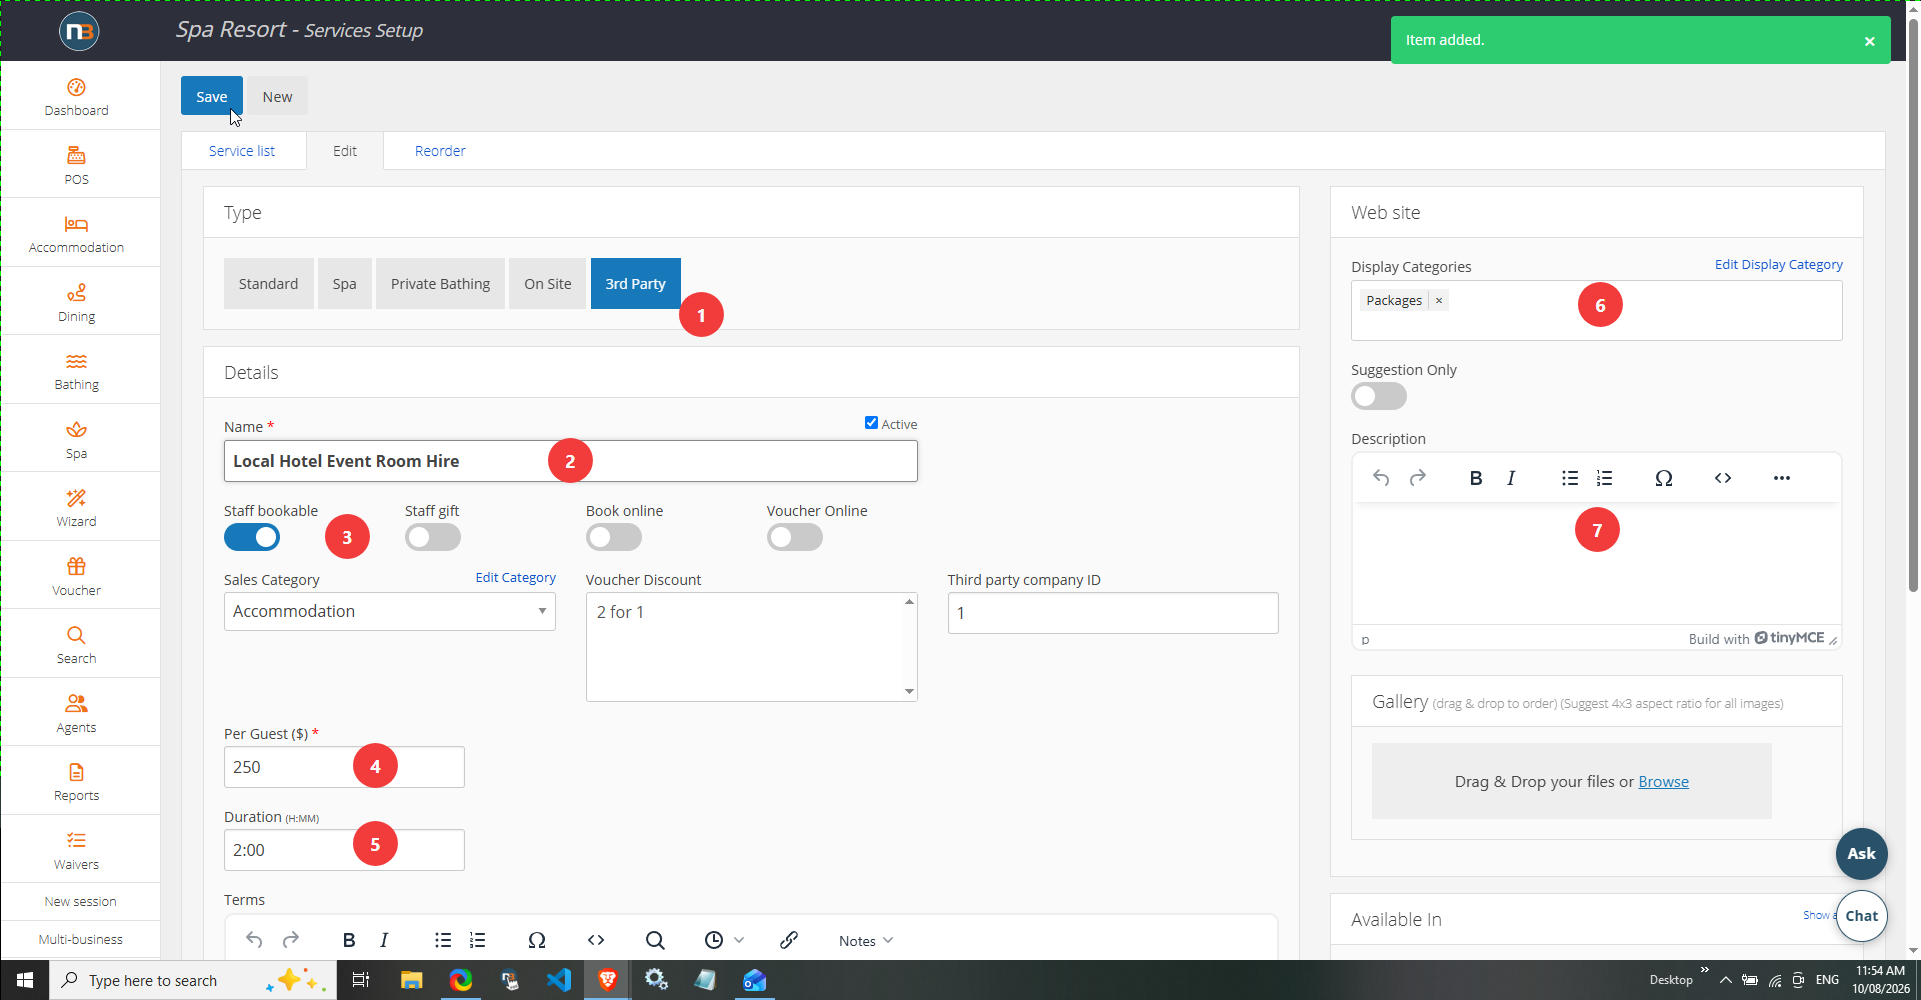This screenshot has height=1000, width=1921.
Task: Click the Save button
Action: (x=211, y=96)
